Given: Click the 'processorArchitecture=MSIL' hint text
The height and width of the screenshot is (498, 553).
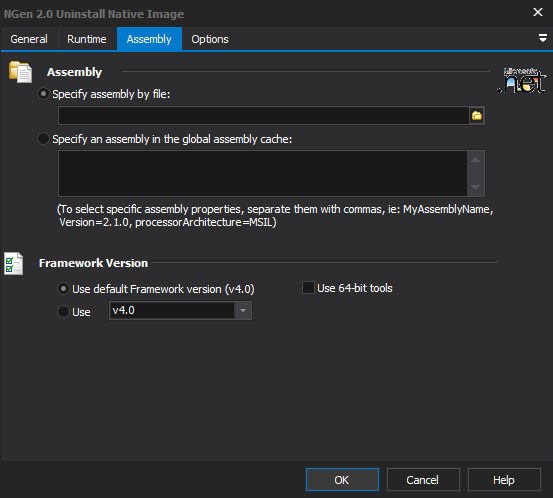Looking at the screenshot, I should click(x=206, y=222).
